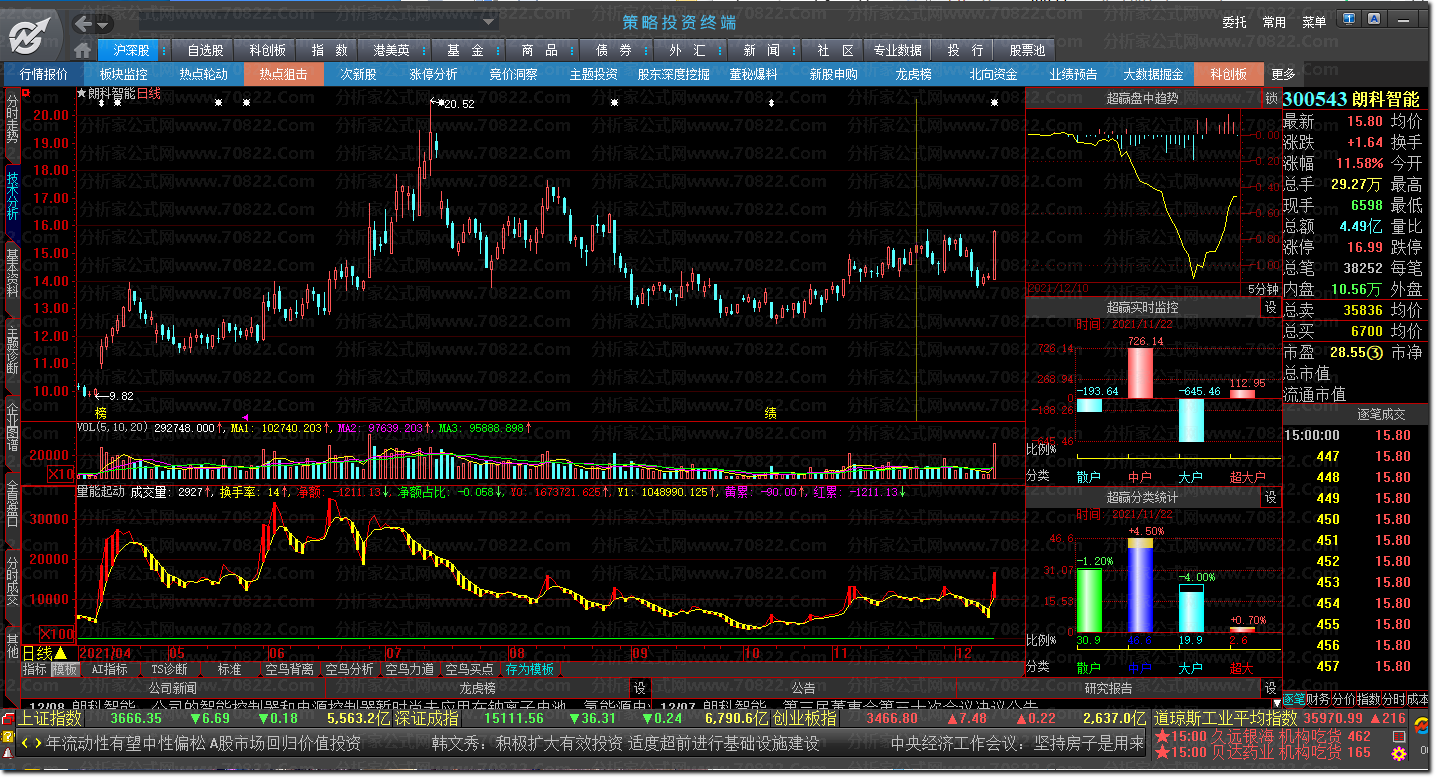Viewport: 1437px width, 778px height.
Task: Open the 股票池 tab
Action: click(1027, 50)
